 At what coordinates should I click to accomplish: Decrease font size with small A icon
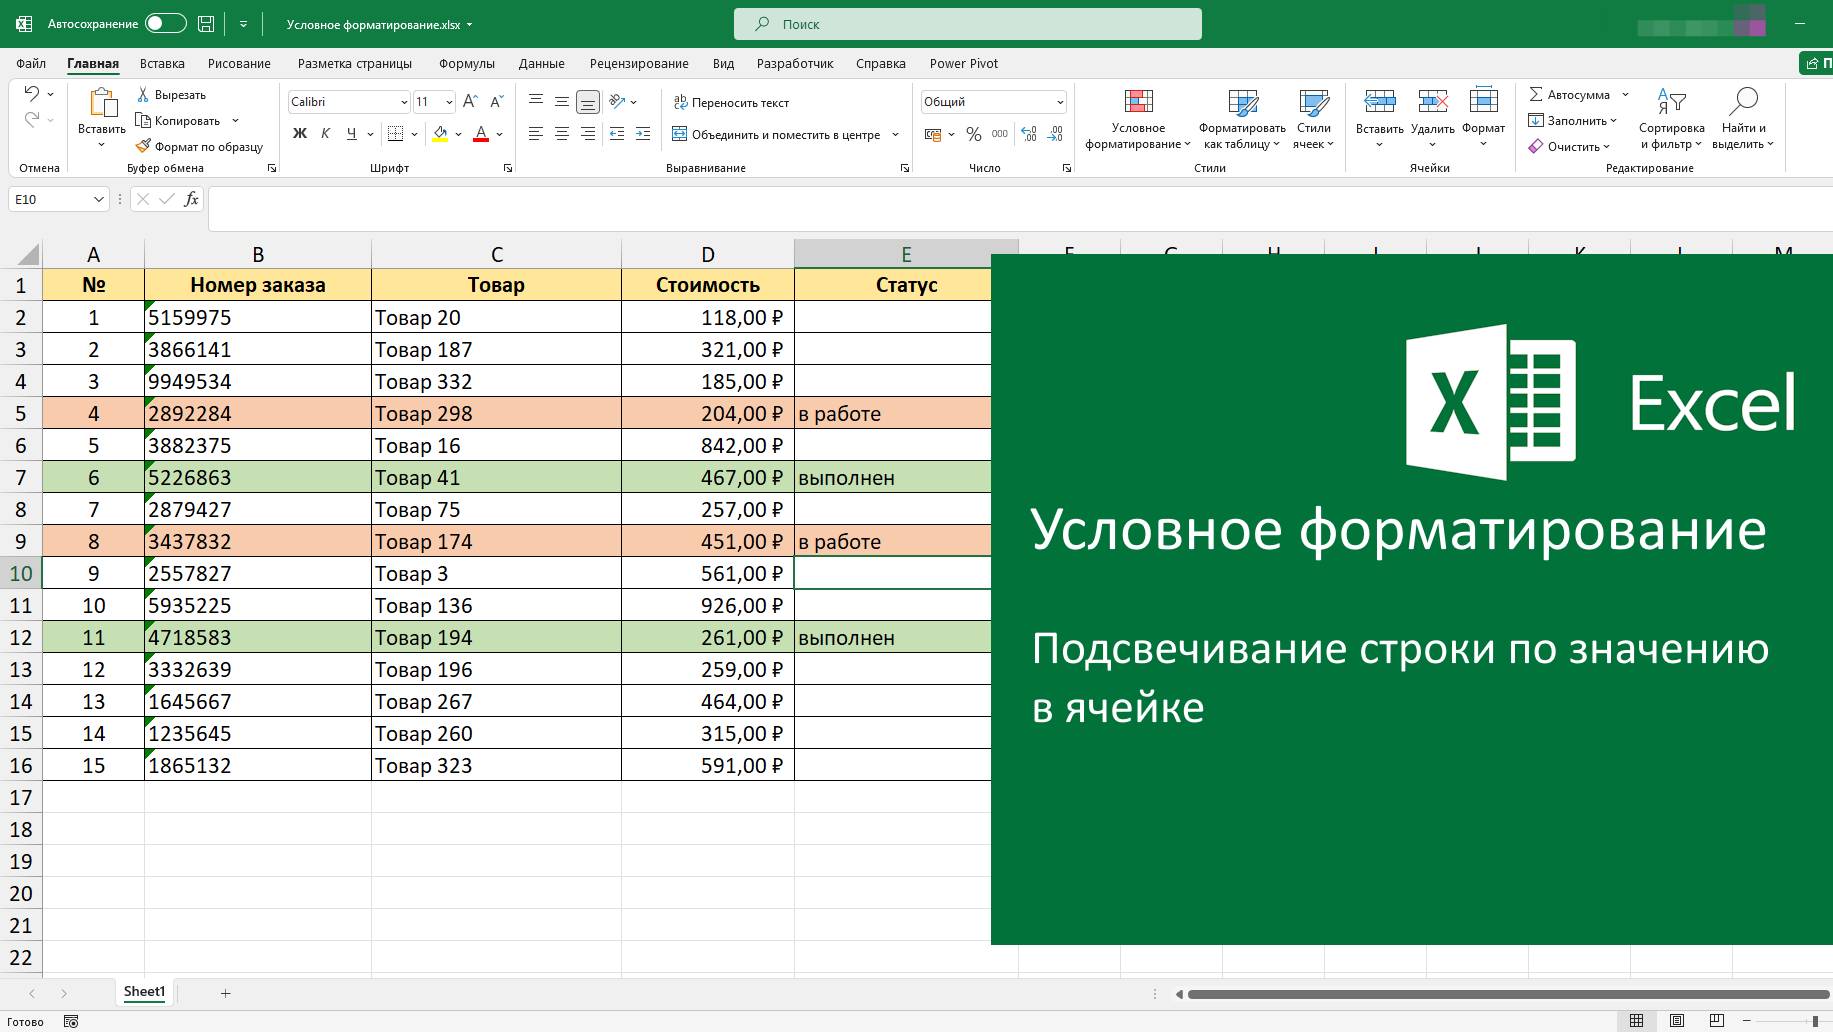(496, 101)
